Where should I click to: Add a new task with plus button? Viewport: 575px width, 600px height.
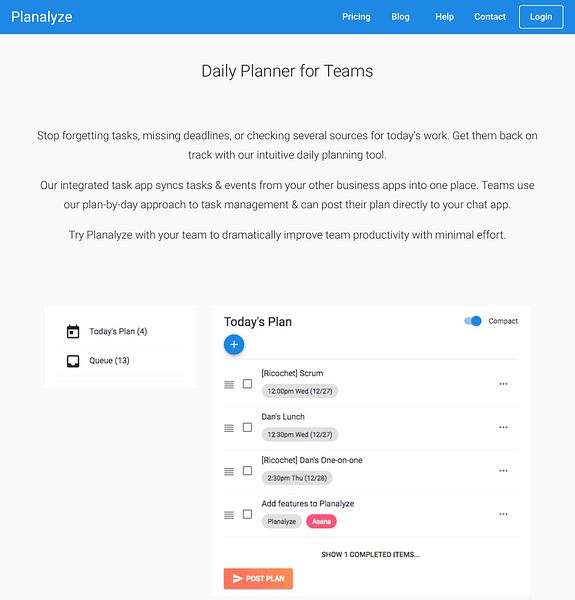click(234, 344)
